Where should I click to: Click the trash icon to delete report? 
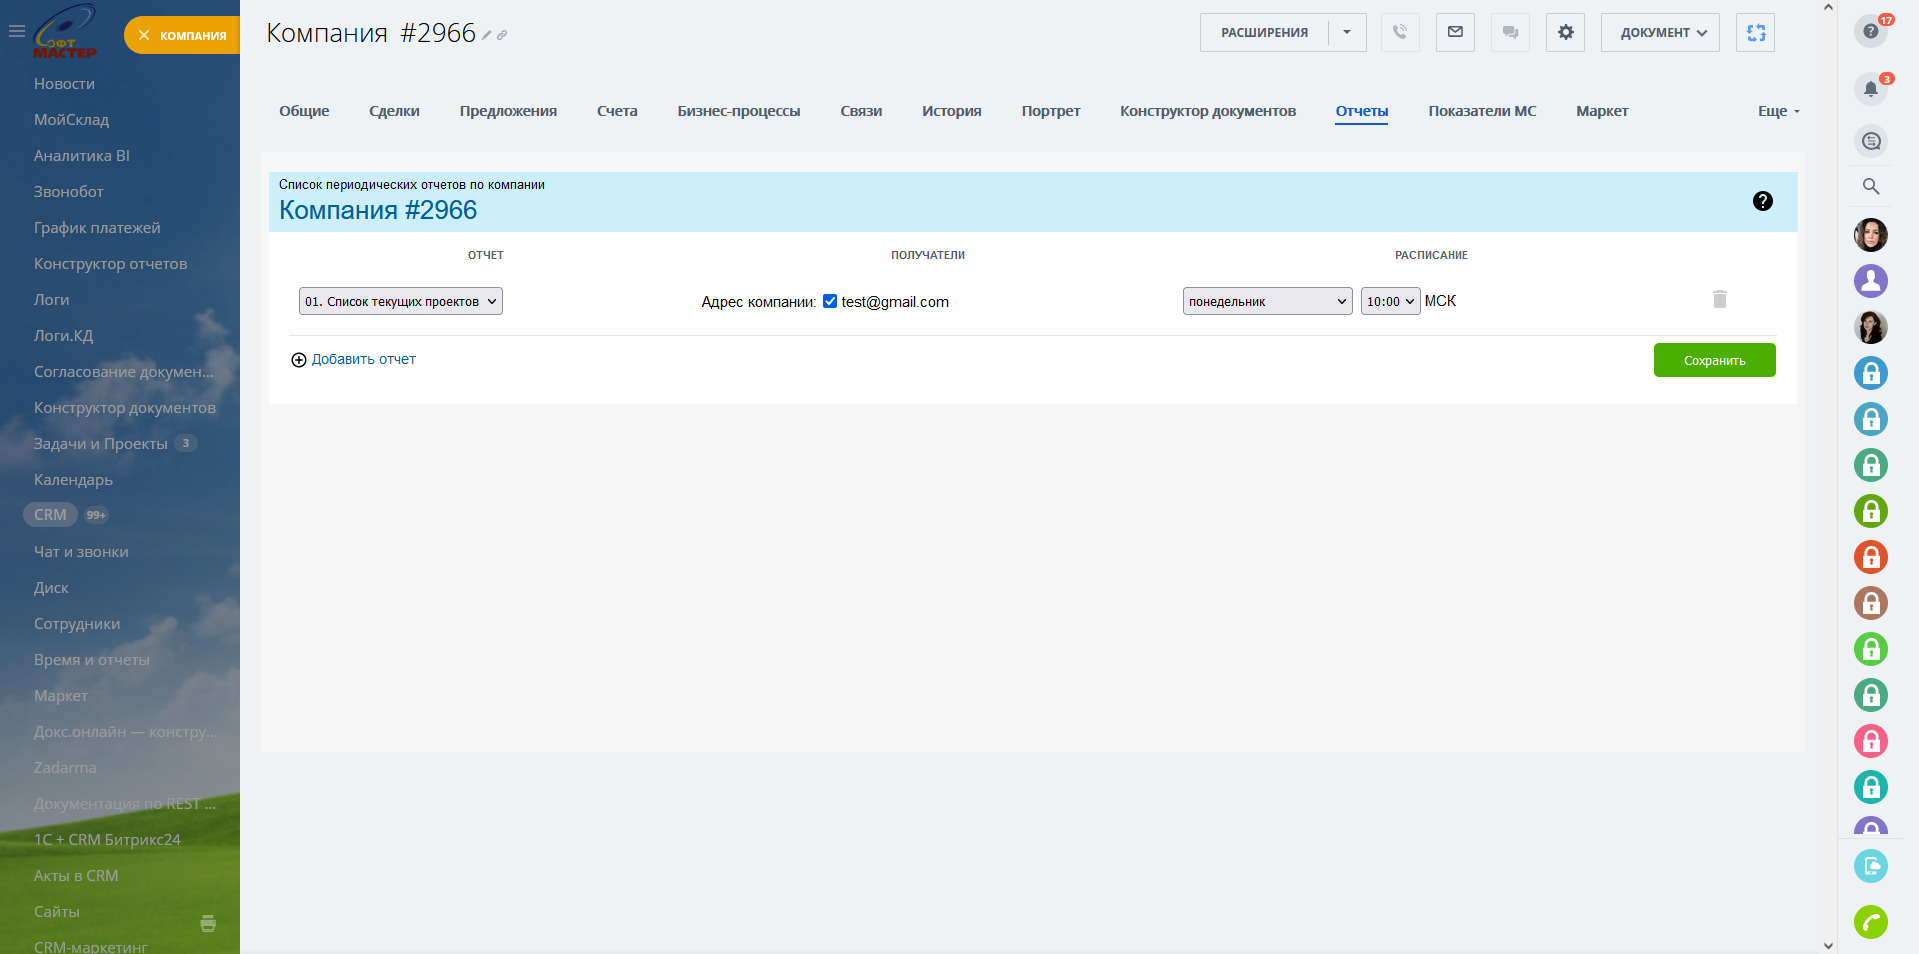click(1719, 299)
